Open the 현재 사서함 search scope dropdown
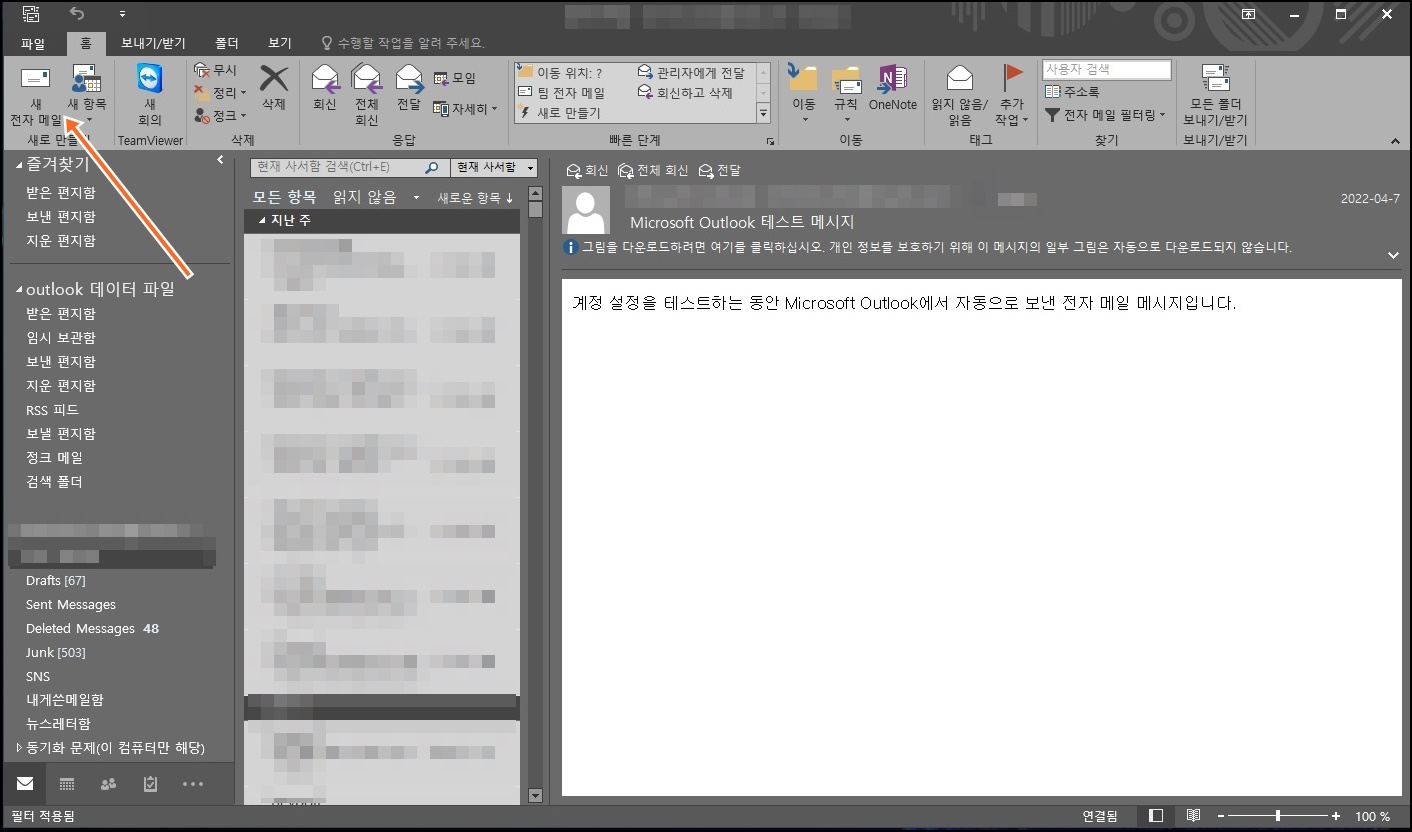 click(x=495, y=167)
